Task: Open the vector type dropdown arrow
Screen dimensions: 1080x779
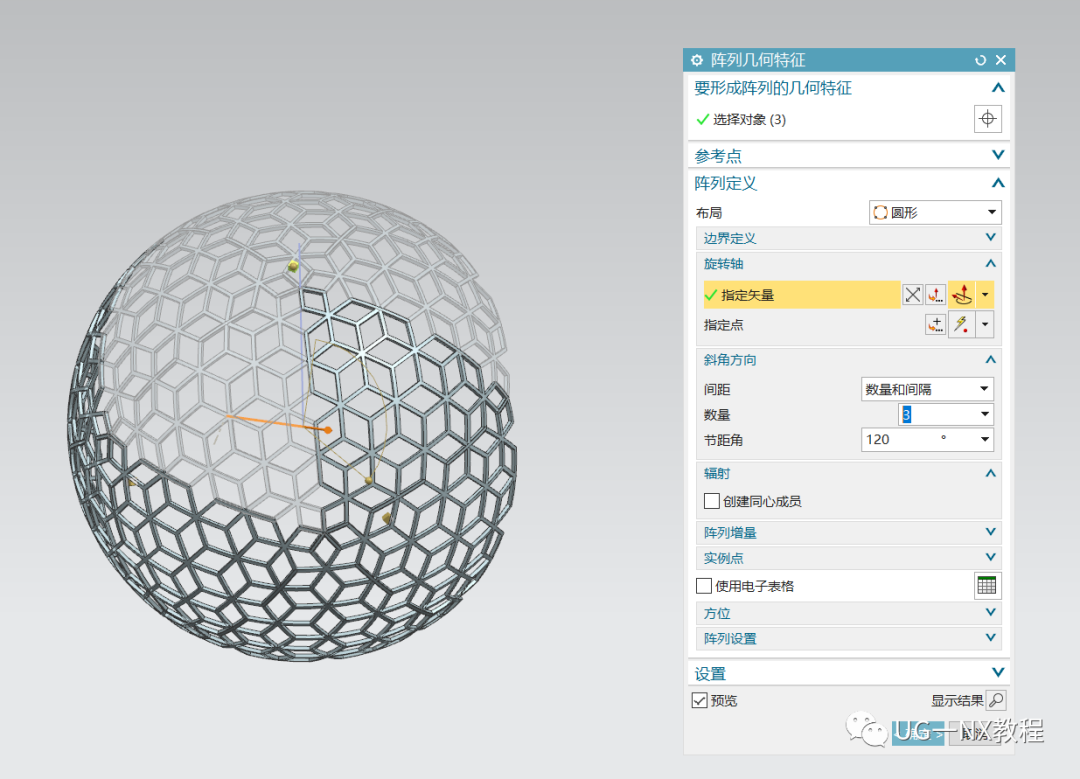Action: [985, 295]
